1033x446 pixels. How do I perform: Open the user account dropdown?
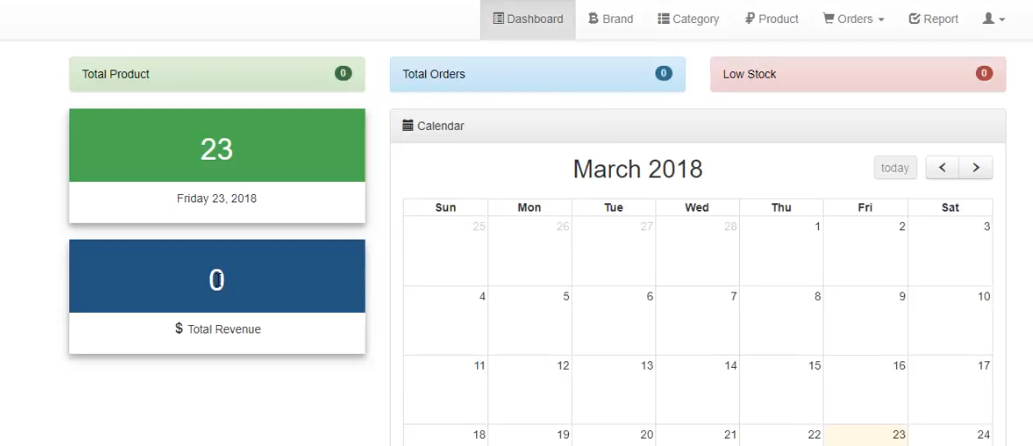[993, 19]
